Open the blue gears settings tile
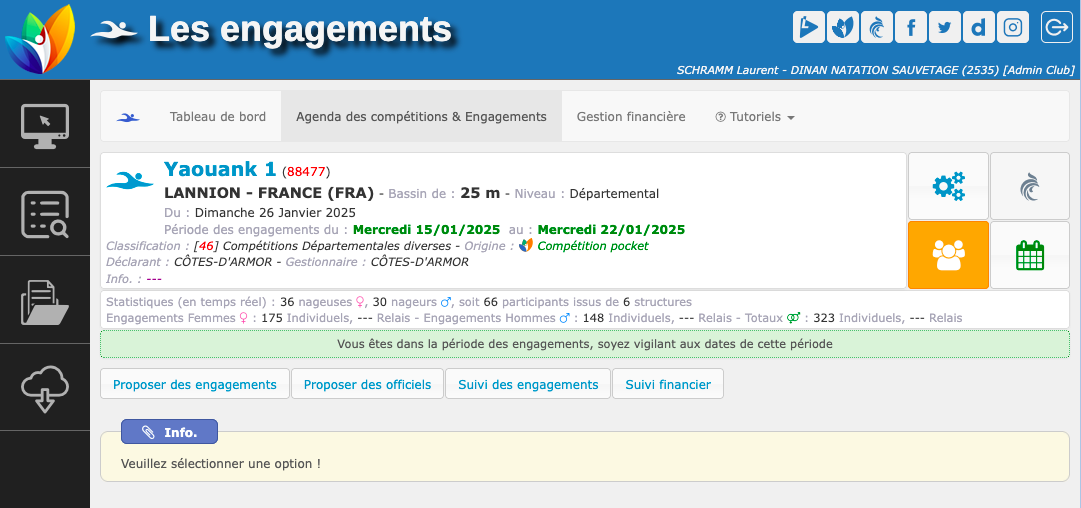 [x=947, y=186]
